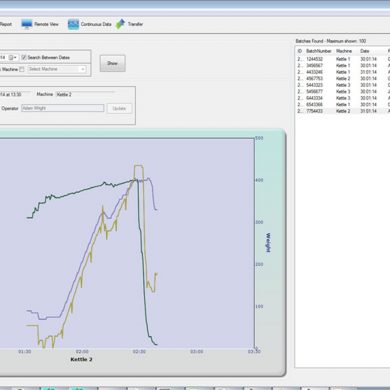390x390 pixels.
Task: Open the date picker calendar dropdown
Action: point(13,57)
